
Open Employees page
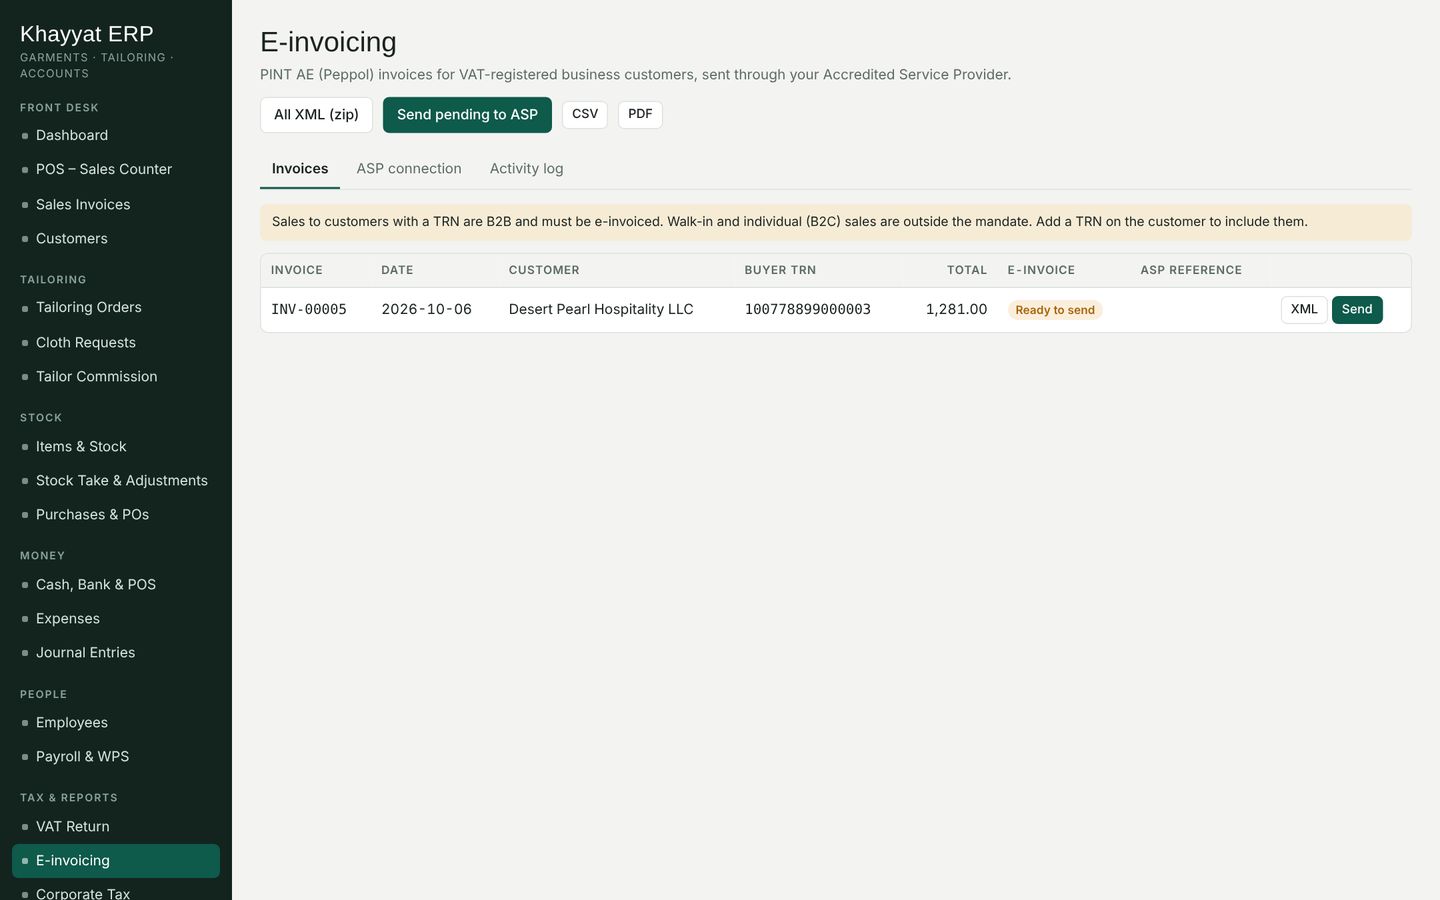(x=116, y=722)
